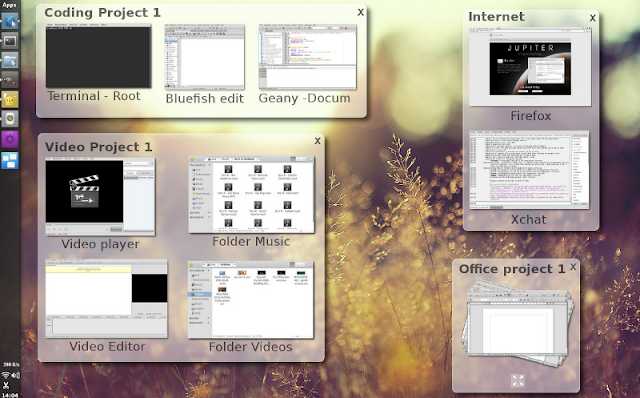Image resolution: width=640 pixels, height=398 pixels.
Task: Select the Terminal - Root window thumbnail
Action: pyautogui.click(x=98, y=56)
